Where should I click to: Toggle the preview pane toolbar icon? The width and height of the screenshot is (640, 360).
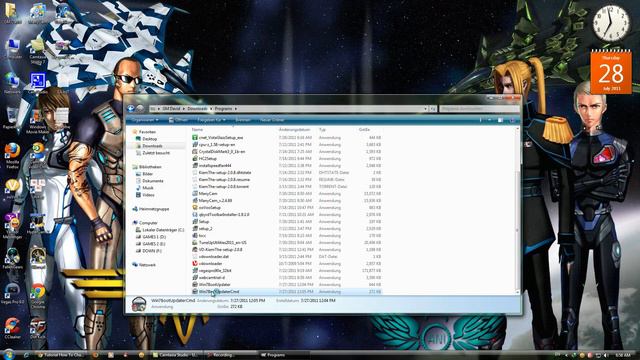500,120
